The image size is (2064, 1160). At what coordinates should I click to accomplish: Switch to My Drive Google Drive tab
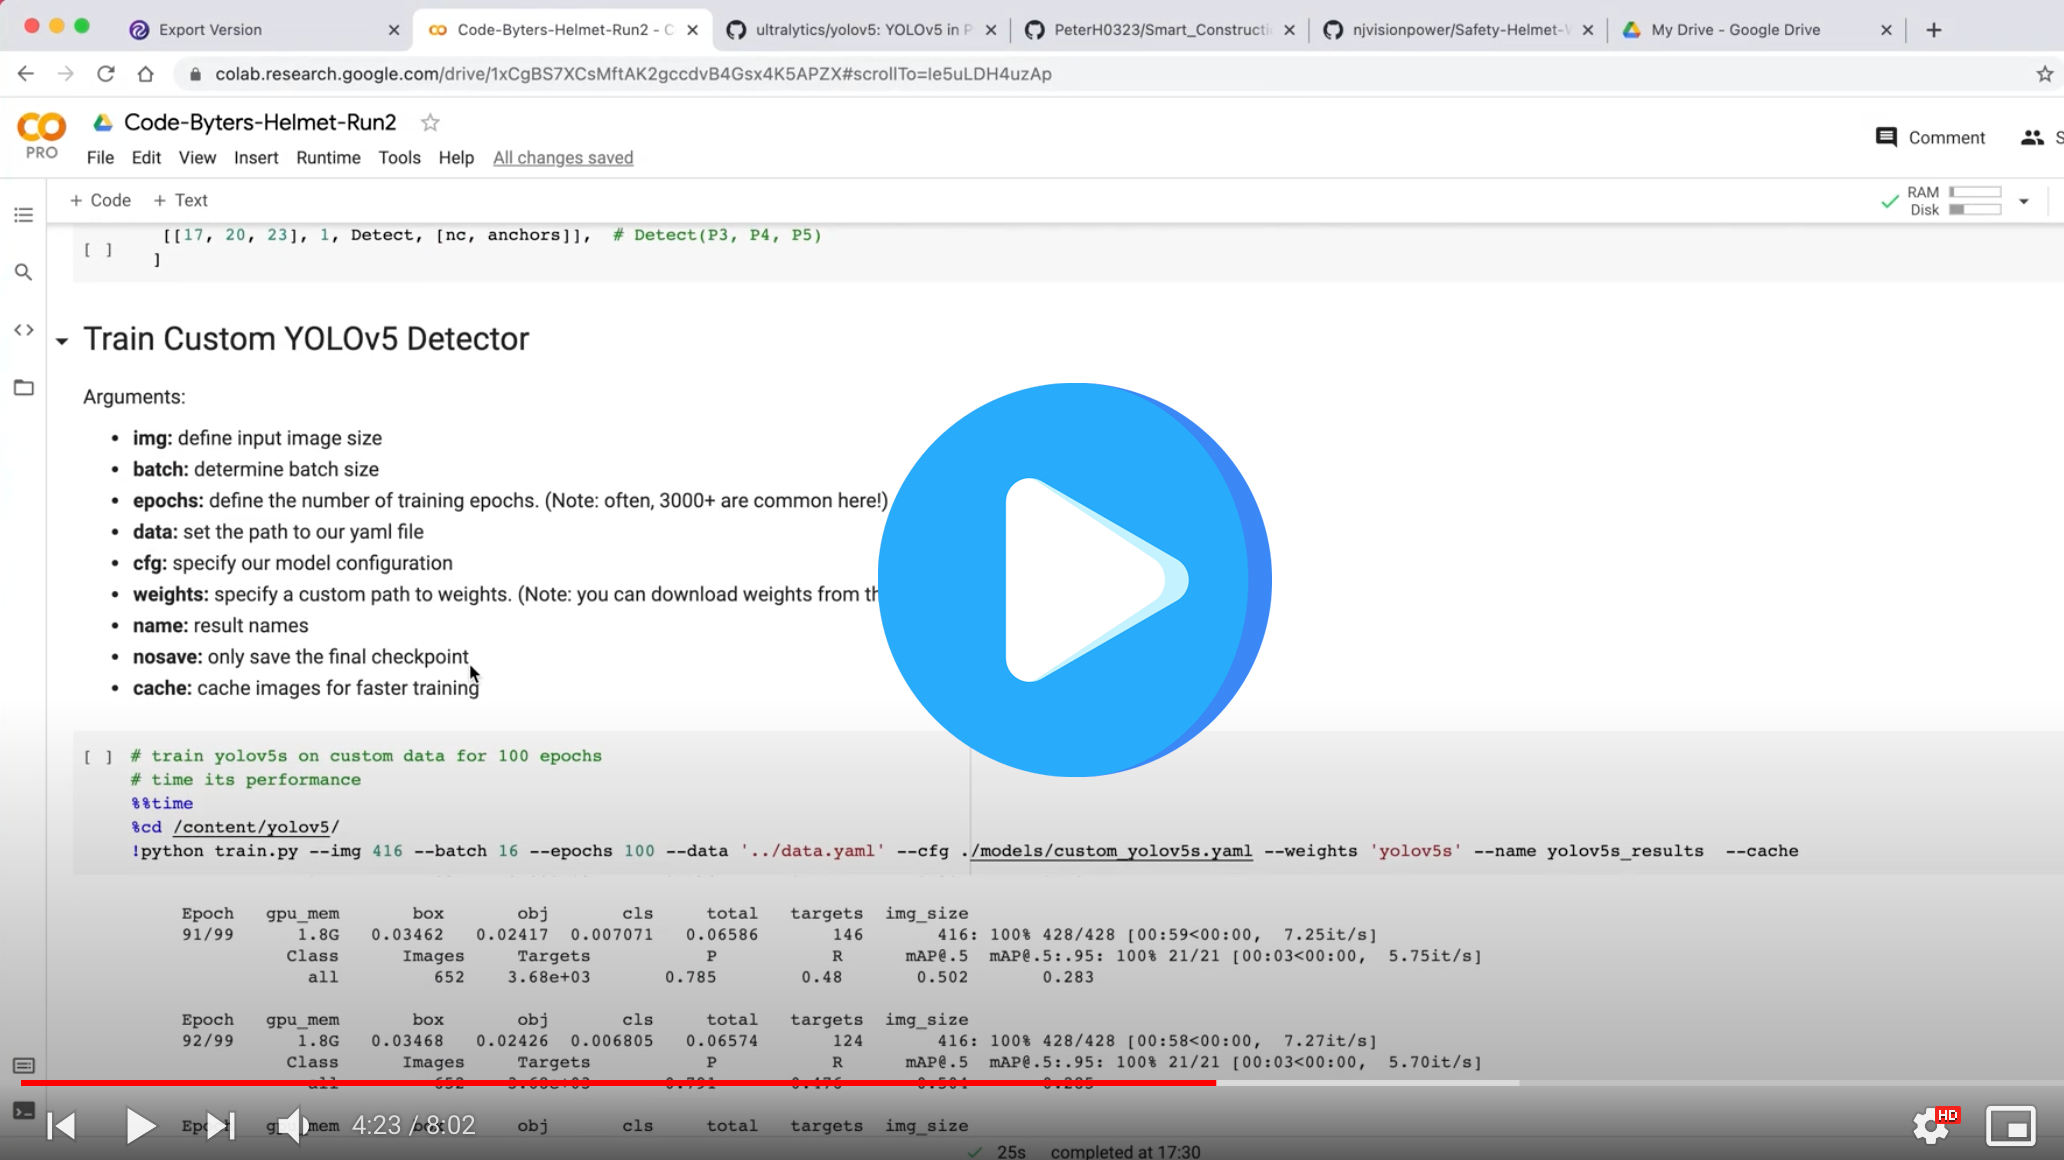click(1735, 30)
